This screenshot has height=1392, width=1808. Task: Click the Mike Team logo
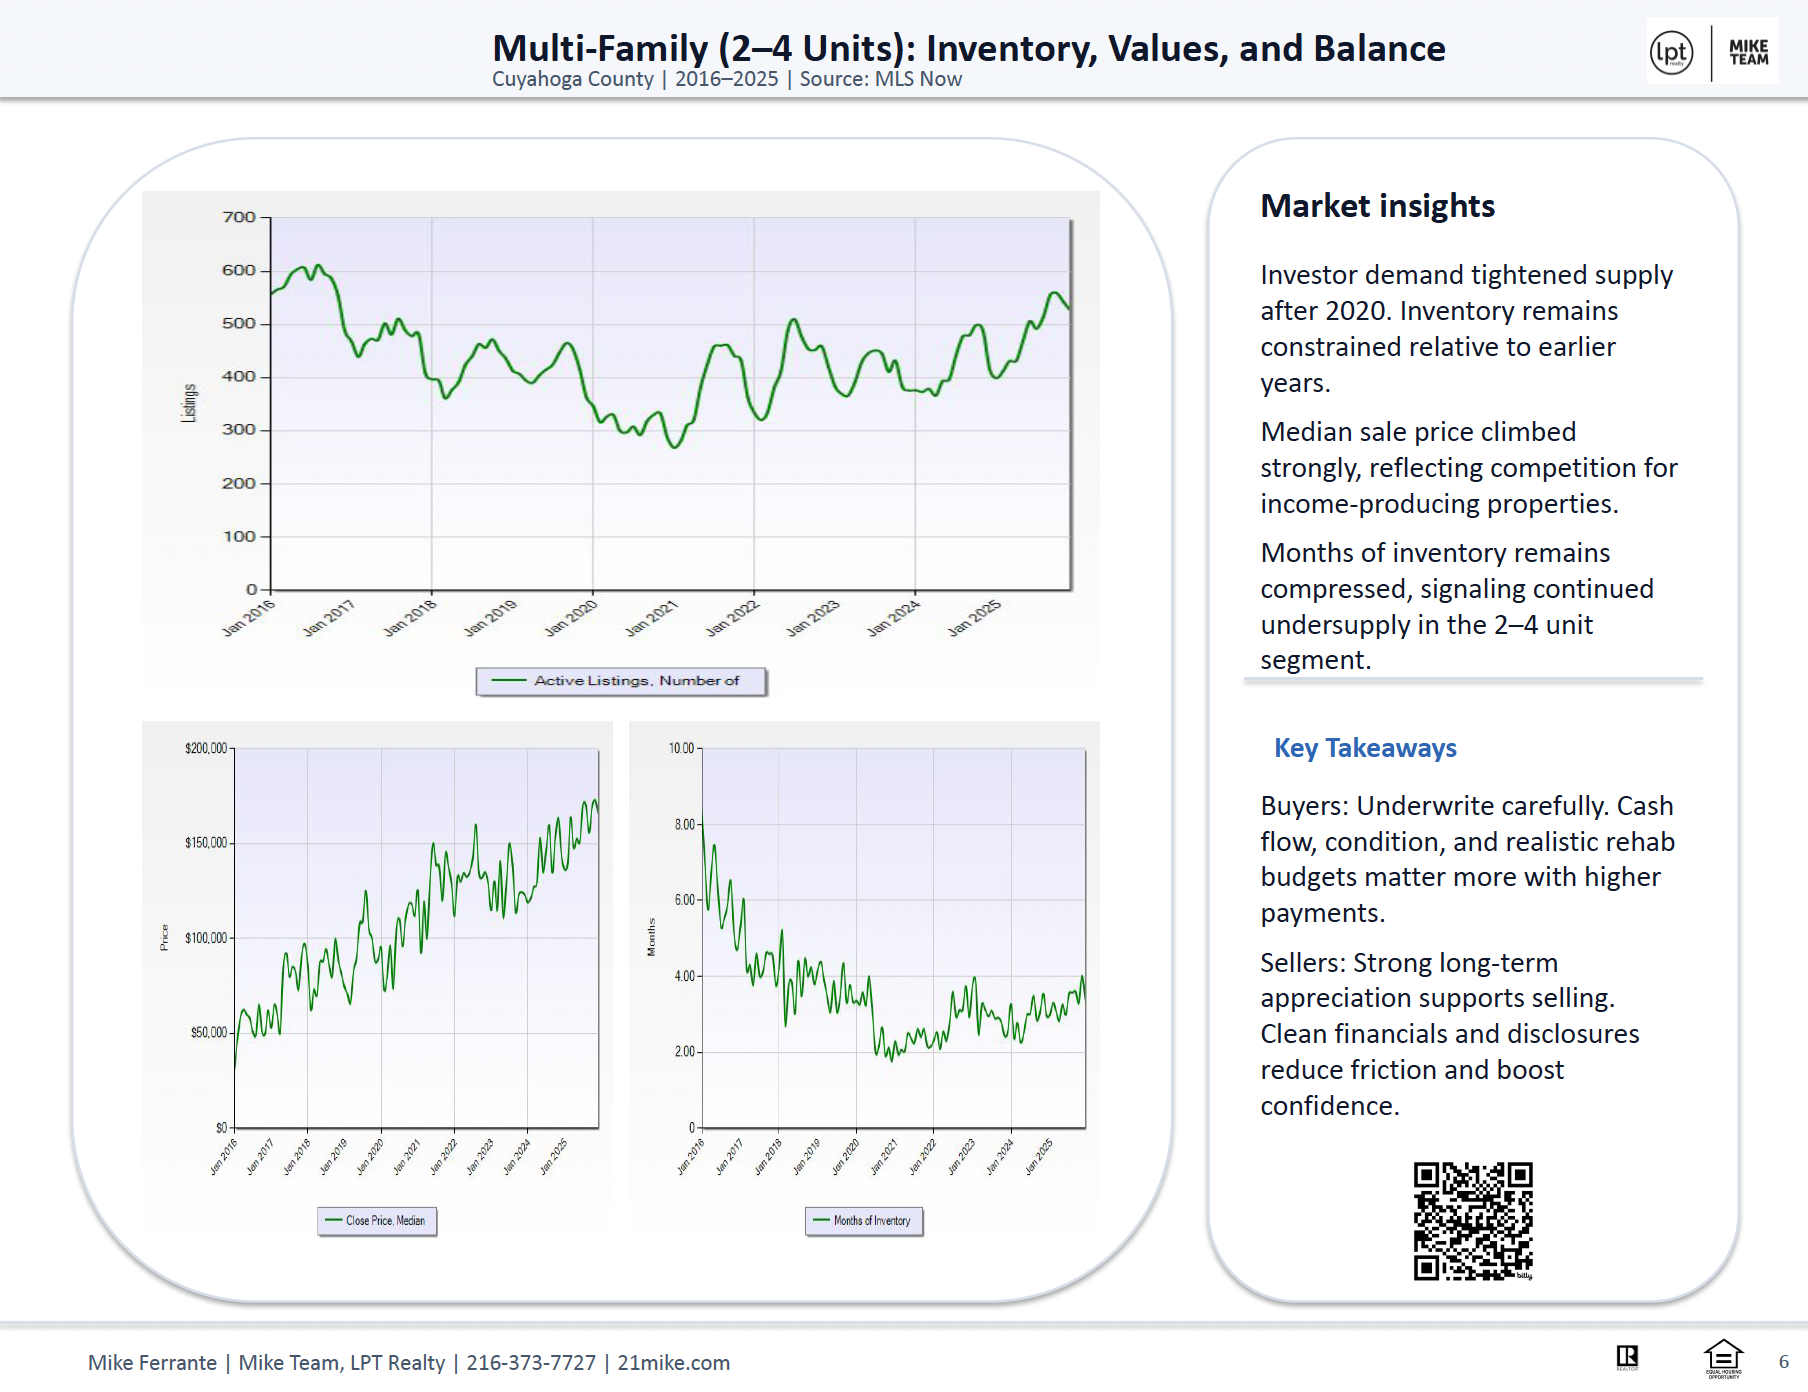pos(1748,52)
